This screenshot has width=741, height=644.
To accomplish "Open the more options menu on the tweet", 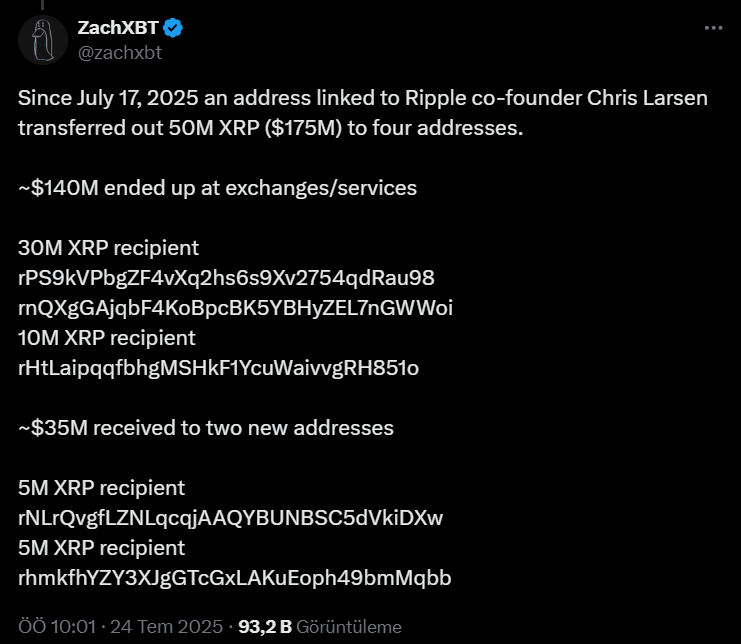I will [712, 29].
